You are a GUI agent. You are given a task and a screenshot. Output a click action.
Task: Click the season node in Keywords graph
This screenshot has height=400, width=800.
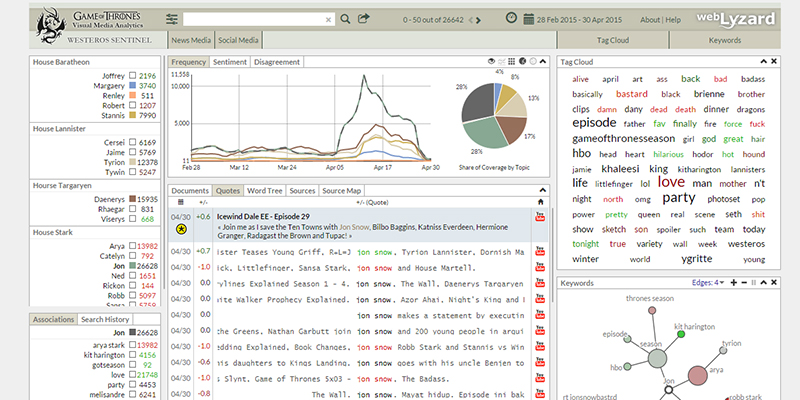657,359
